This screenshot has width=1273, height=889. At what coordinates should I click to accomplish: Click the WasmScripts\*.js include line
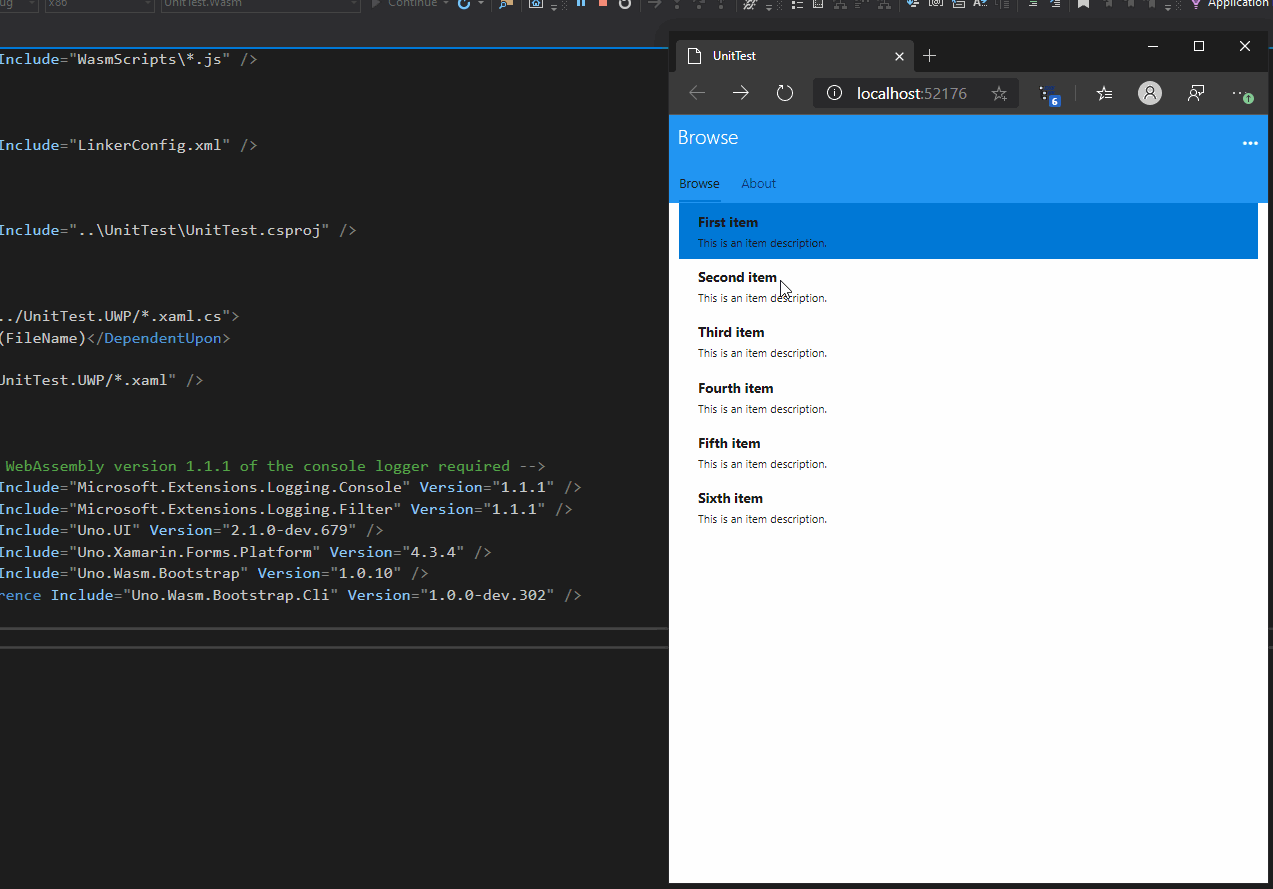pos(129,59)
